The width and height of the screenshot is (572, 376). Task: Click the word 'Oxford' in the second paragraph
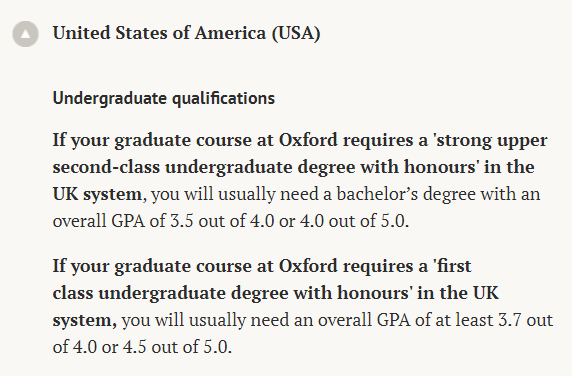(x=308, y=266)
